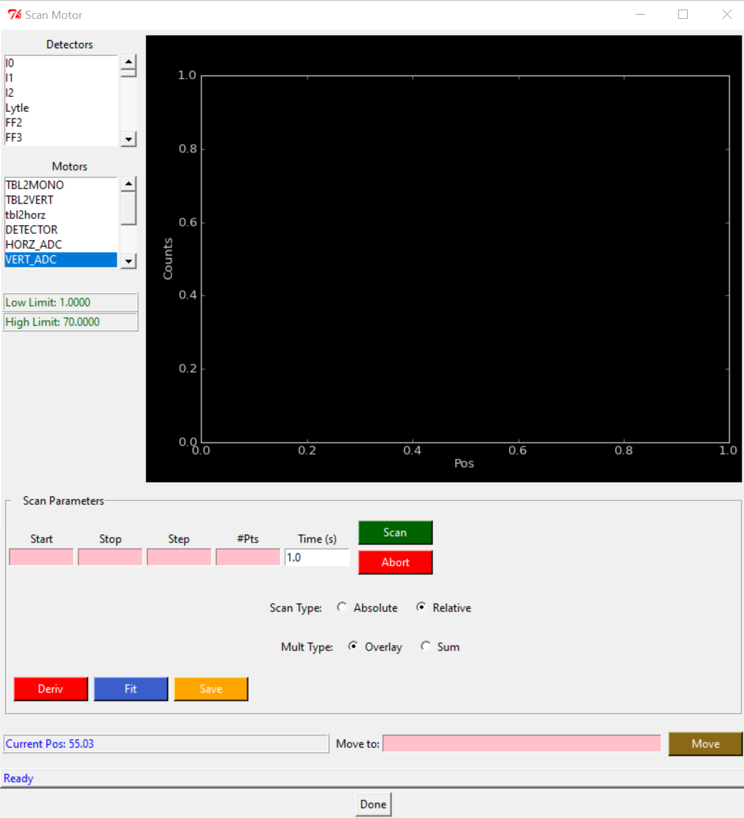The height and width of the screenshot is (818, 744).
Task: Click the Start input field
Action: tap(41, 557)
